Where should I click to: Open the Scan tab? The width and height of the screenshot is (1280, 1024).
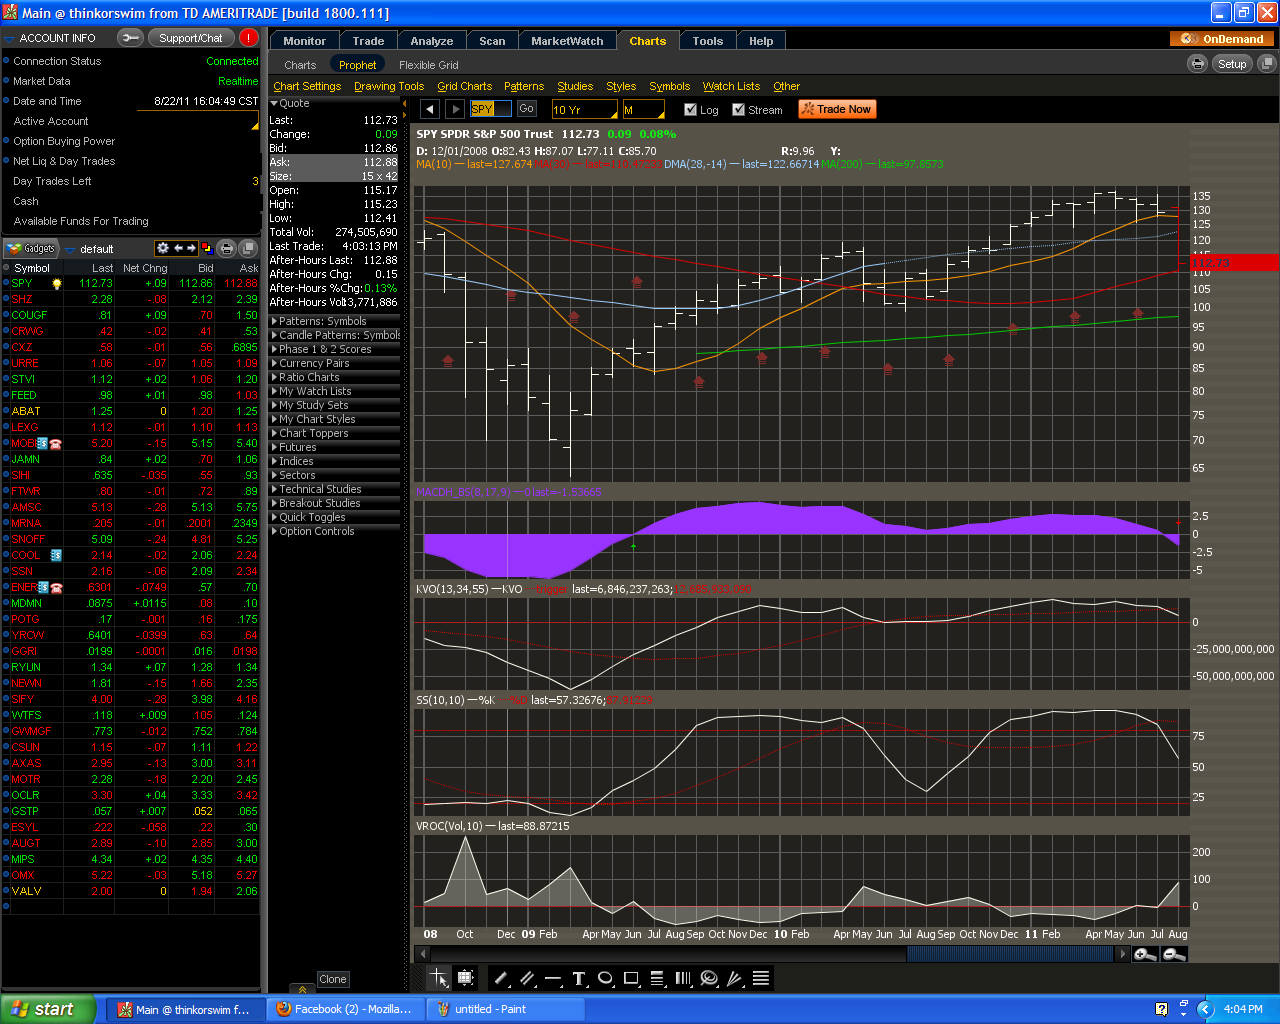pyautogui.click(x=492, y=41)
